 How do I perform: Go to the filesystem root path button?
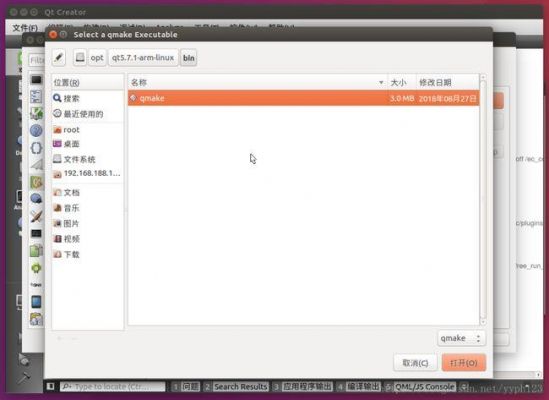click(x=80, y=57)
